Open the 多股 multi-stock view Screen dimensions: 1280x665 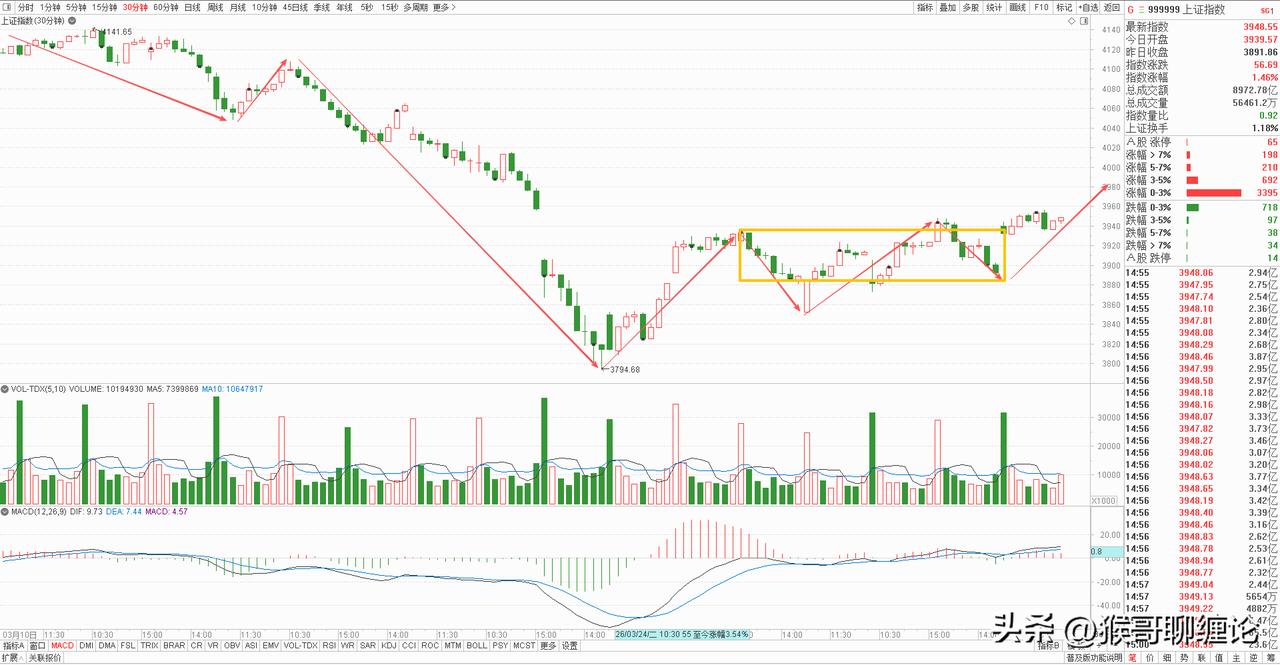point(970,7)
